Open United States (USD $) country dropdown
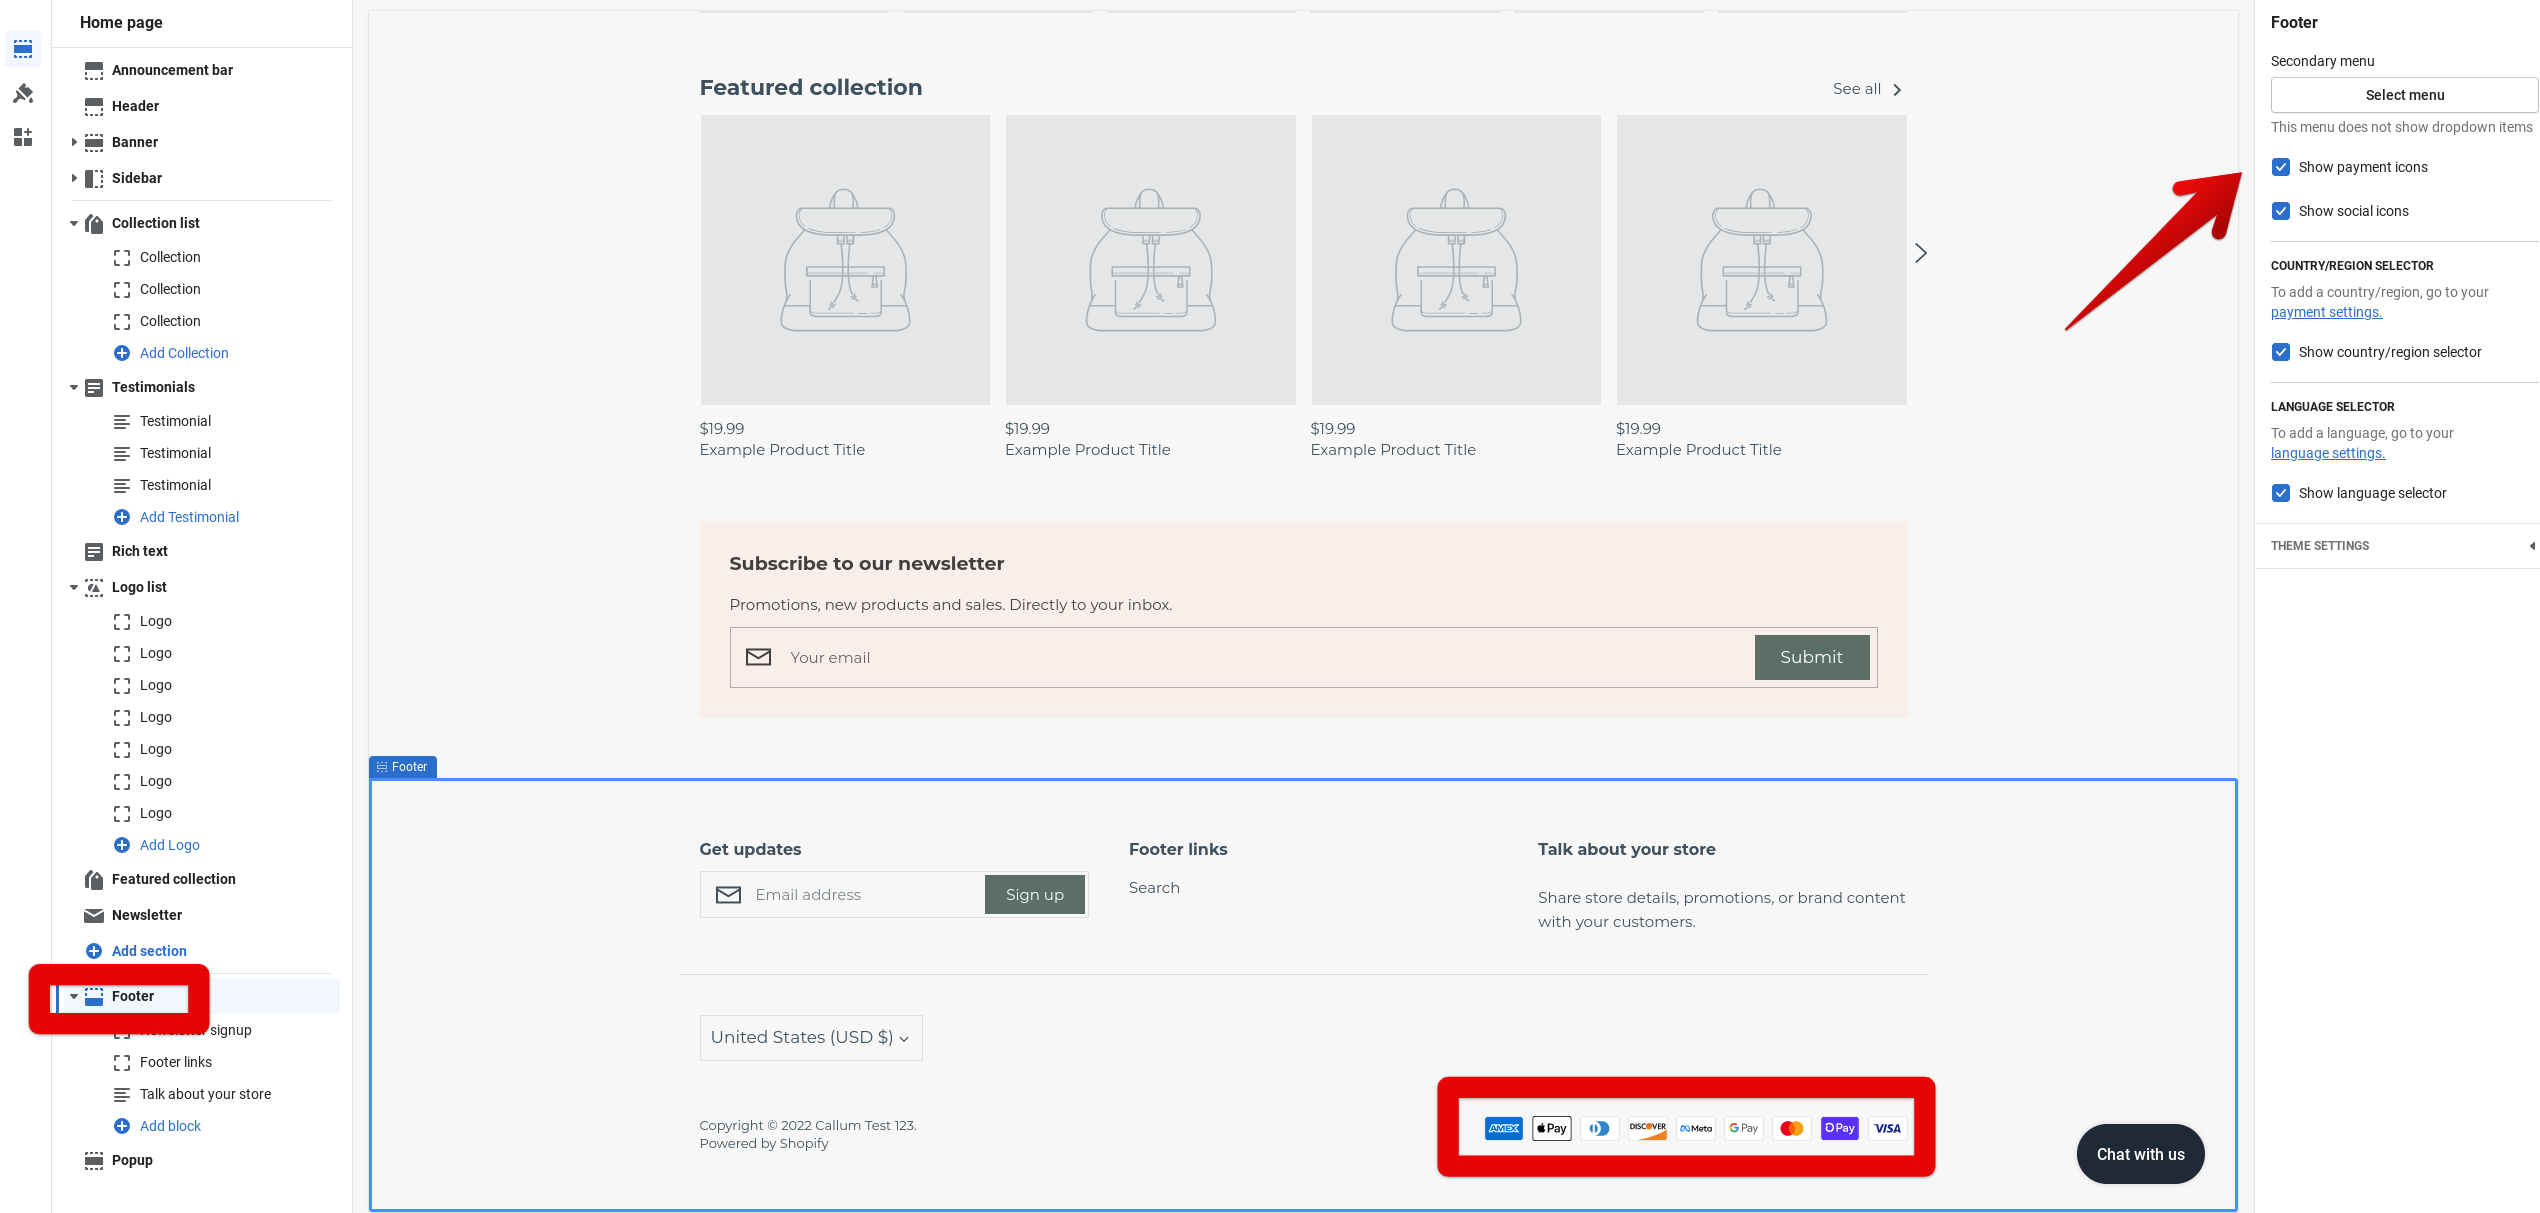 point(810,1038)
